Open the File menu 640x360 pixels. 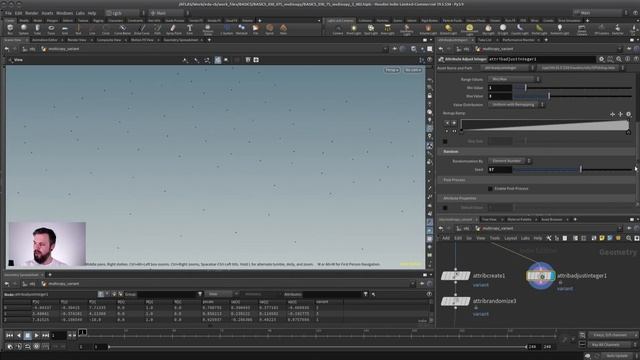(x=8, y=13)
